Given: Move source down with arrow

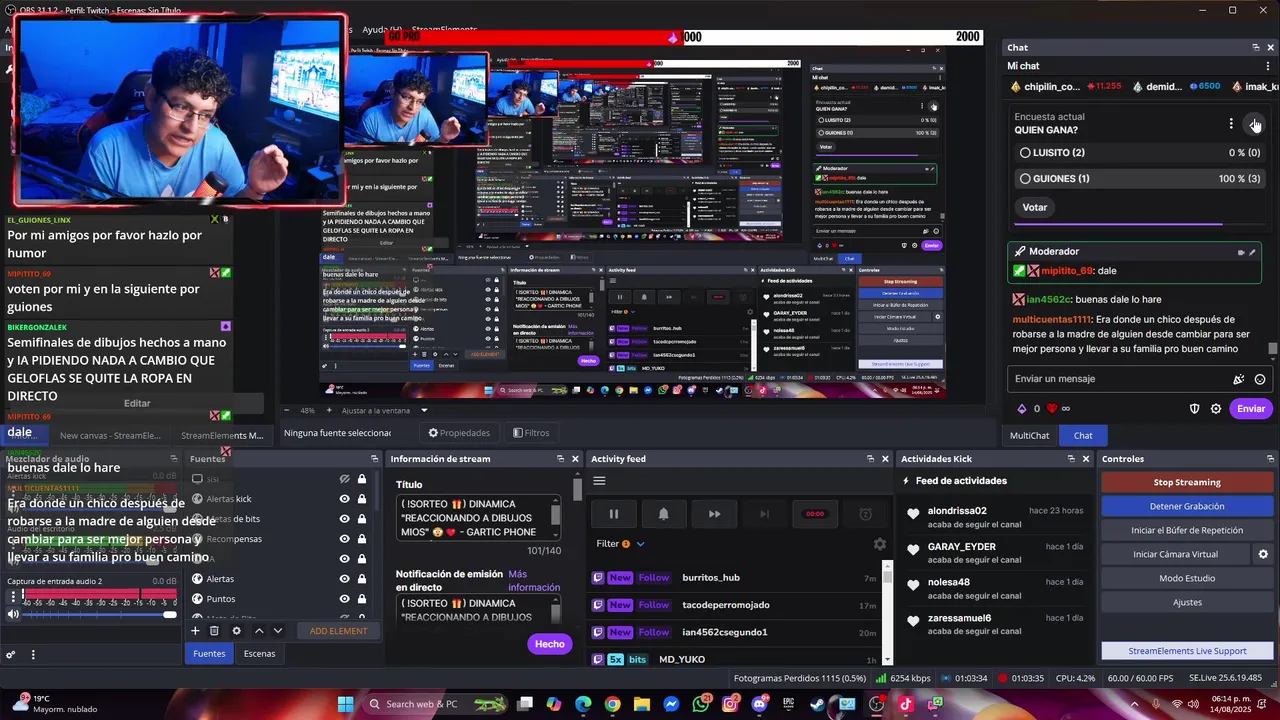Looking at the screenshot, I should tap(278, 631).
